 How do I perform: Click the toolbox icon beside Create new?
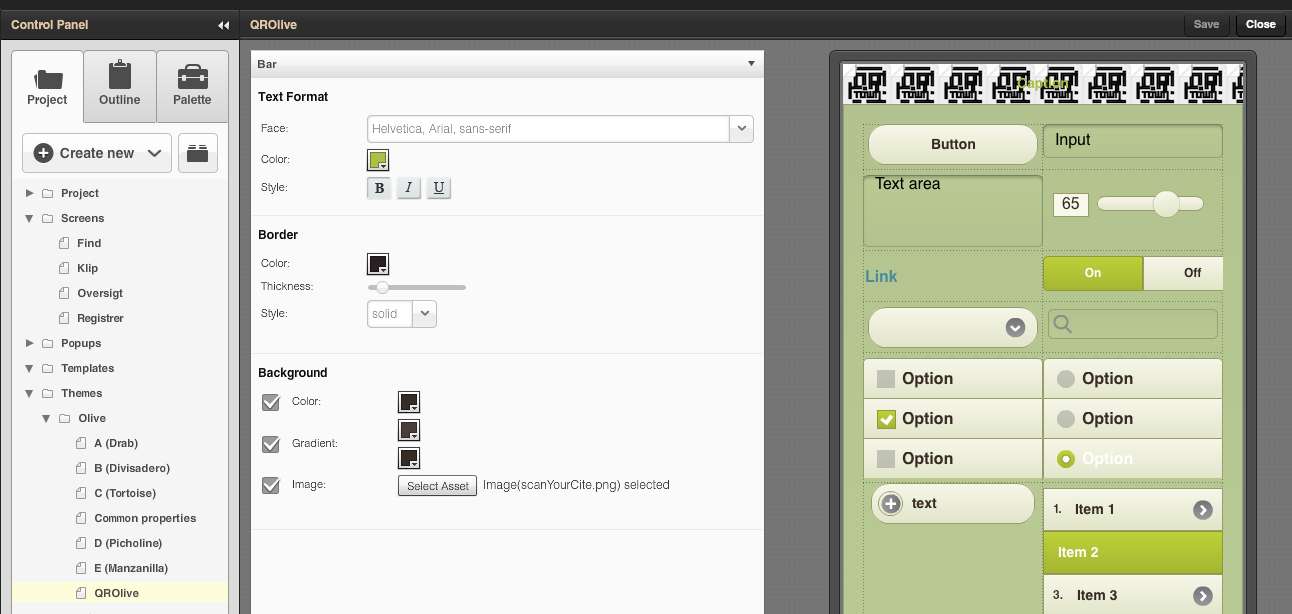coord(198,153)
